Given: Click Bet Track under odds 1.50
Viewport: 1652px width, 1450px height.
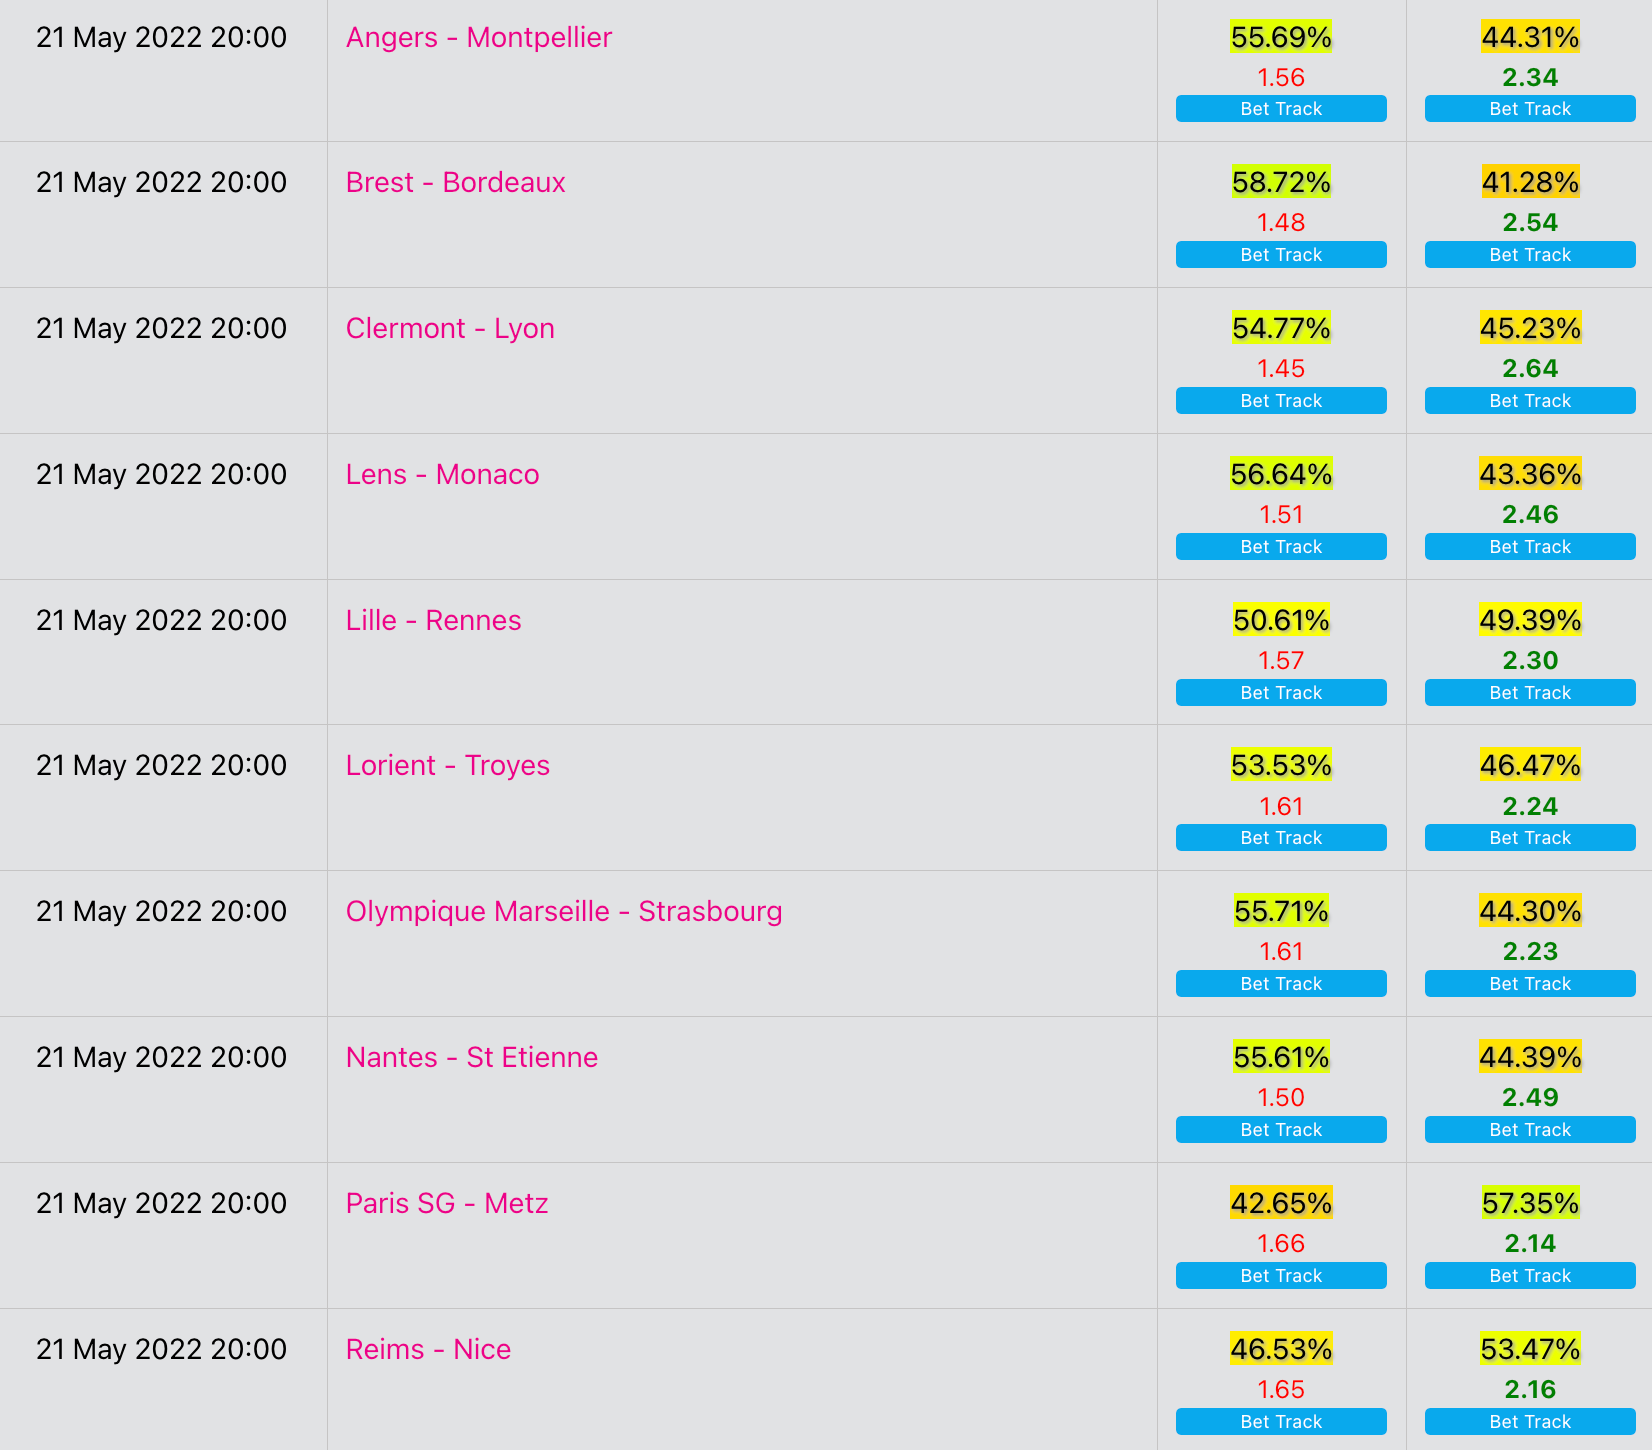Looking at the screenshot, I should click(x=1281, y=1130).
